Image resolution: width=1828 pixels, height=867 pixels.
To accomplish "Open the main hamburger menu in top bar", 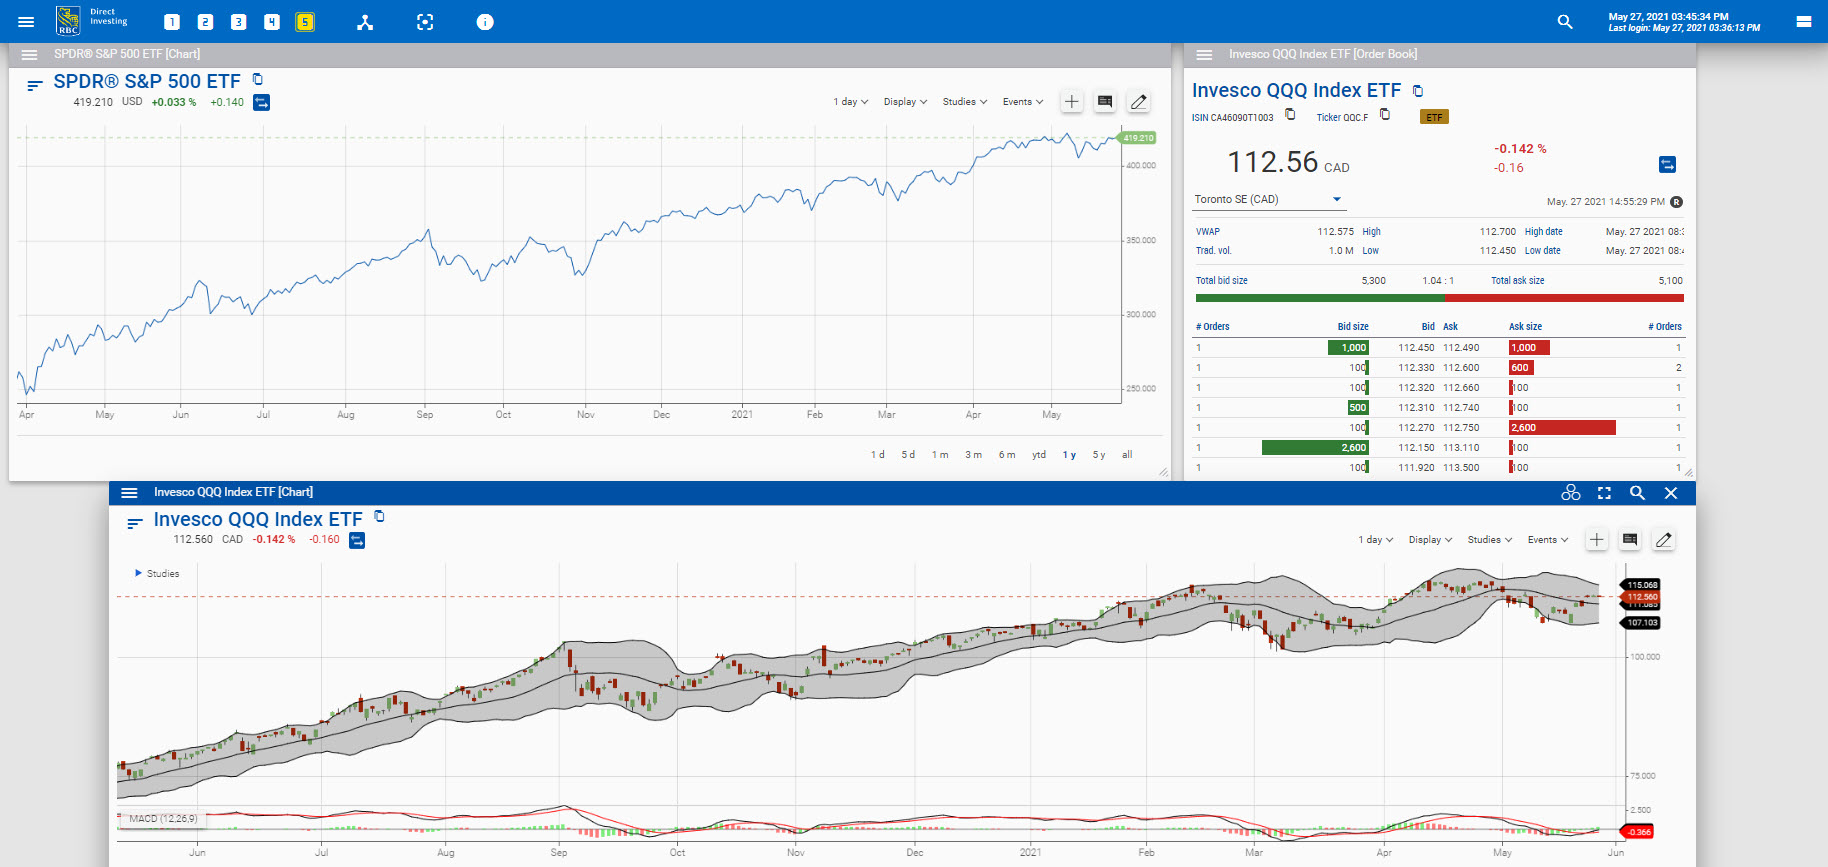I will click(x=26, y=22).
